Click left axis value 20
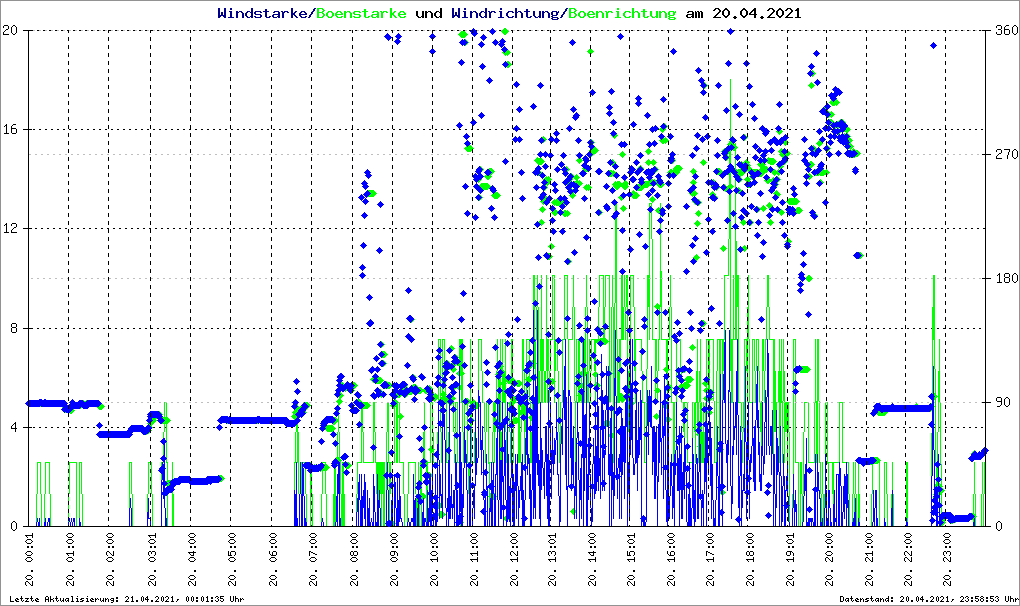This screenshot has width=1020, height=606. click(x=9, y=30)
